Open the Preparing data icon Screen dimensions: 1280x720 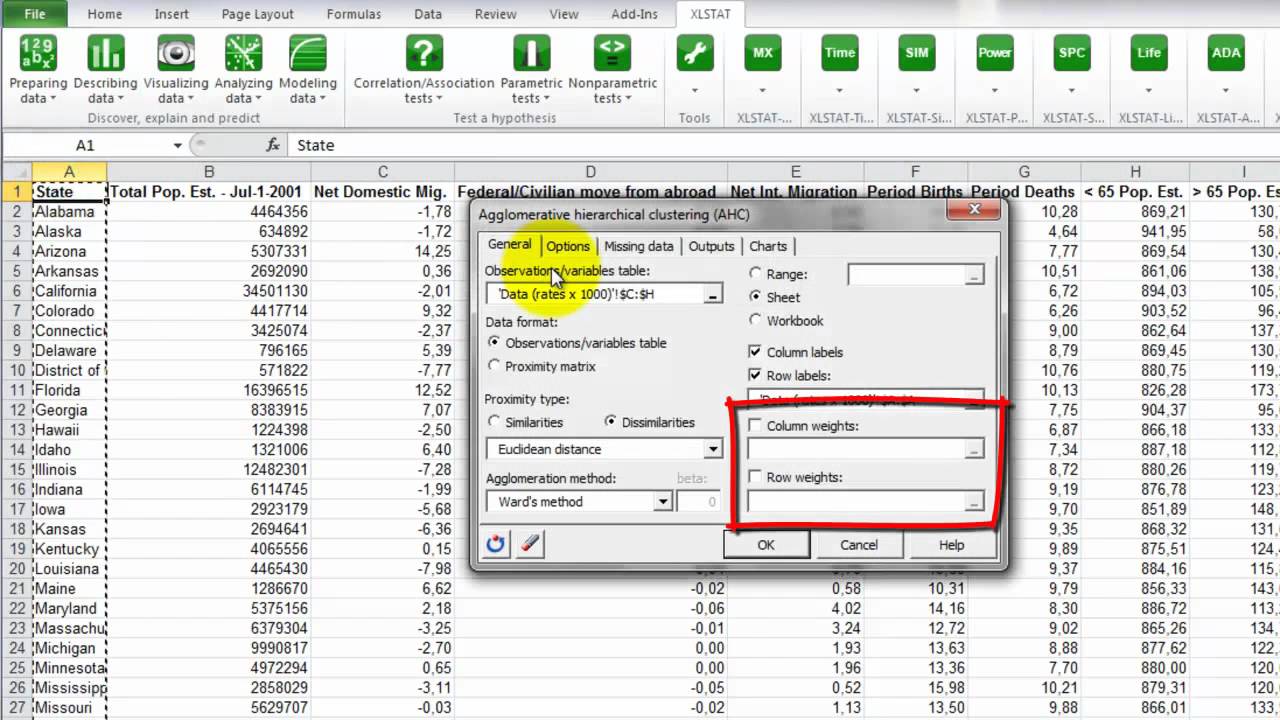[x=38, y=53]
